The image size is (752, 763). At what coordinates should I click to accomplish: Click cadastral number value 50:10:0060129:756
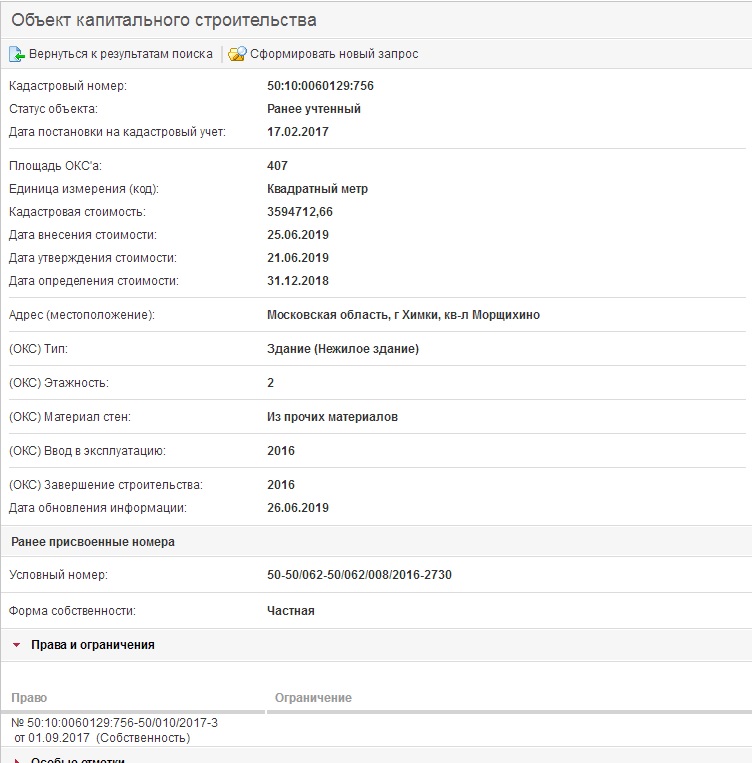point(320,86)
